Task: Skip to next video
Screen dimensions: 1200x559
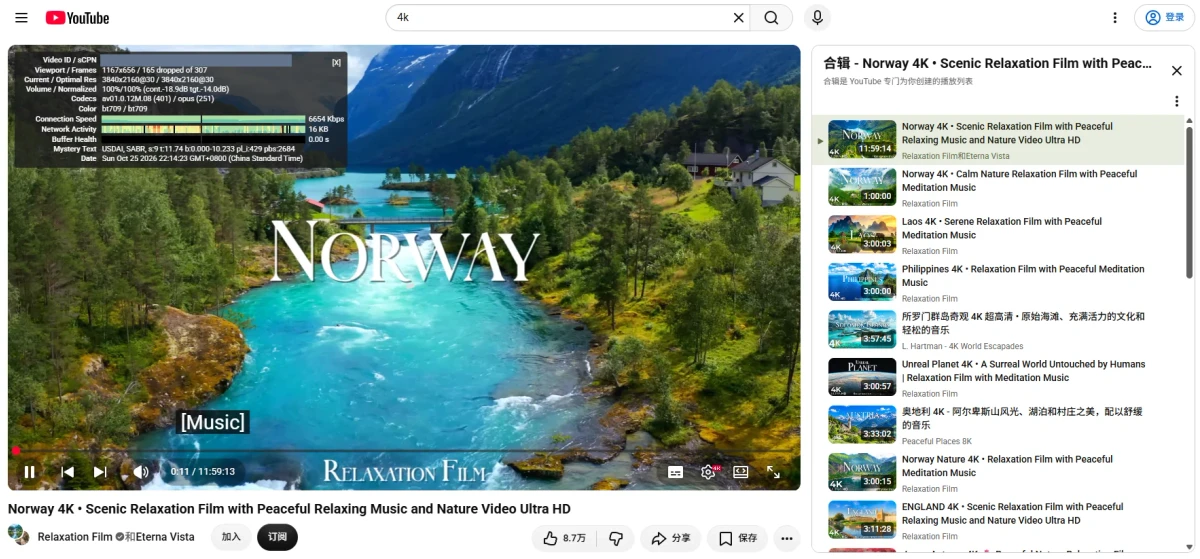Action: click(x=100, y=472)
